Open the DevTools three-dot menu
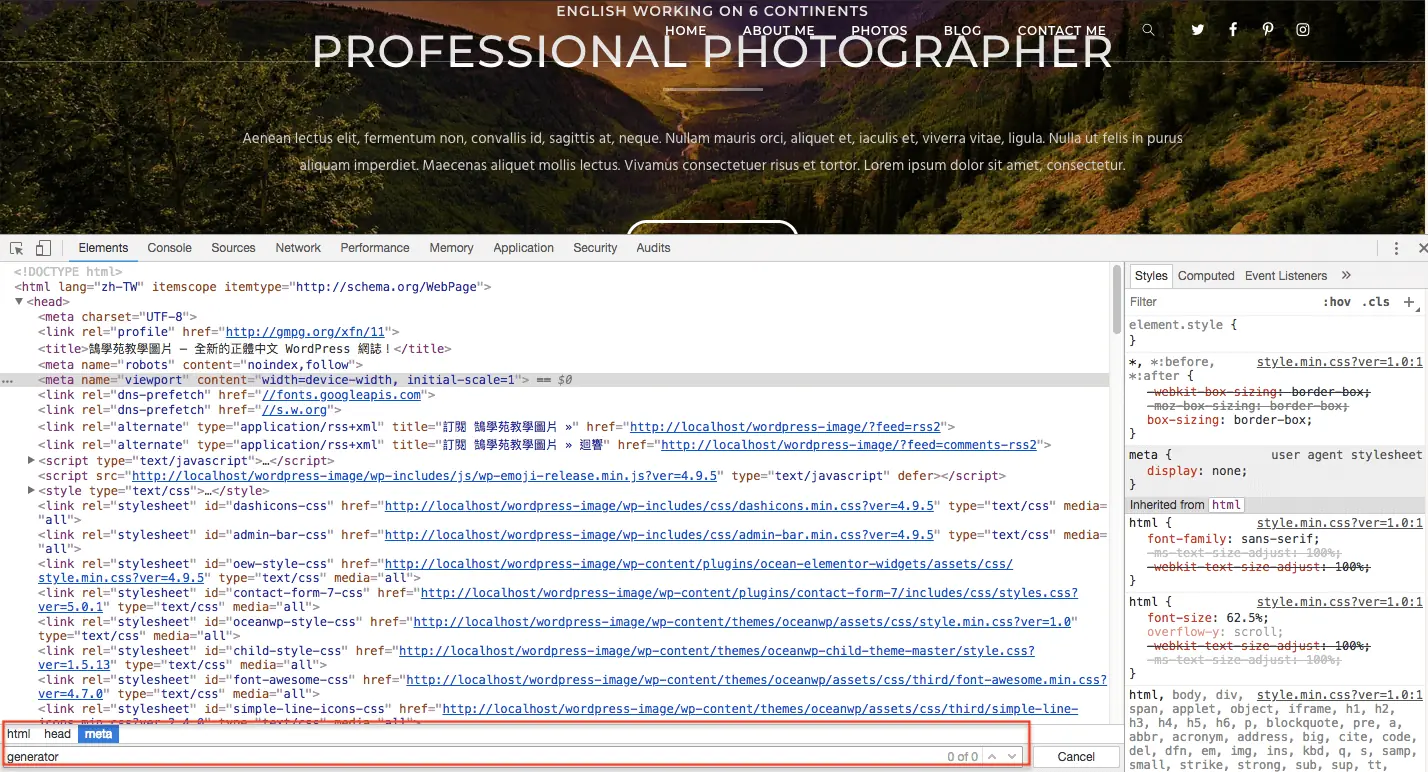This screenshot has height=772, width=1428. 1396,248
